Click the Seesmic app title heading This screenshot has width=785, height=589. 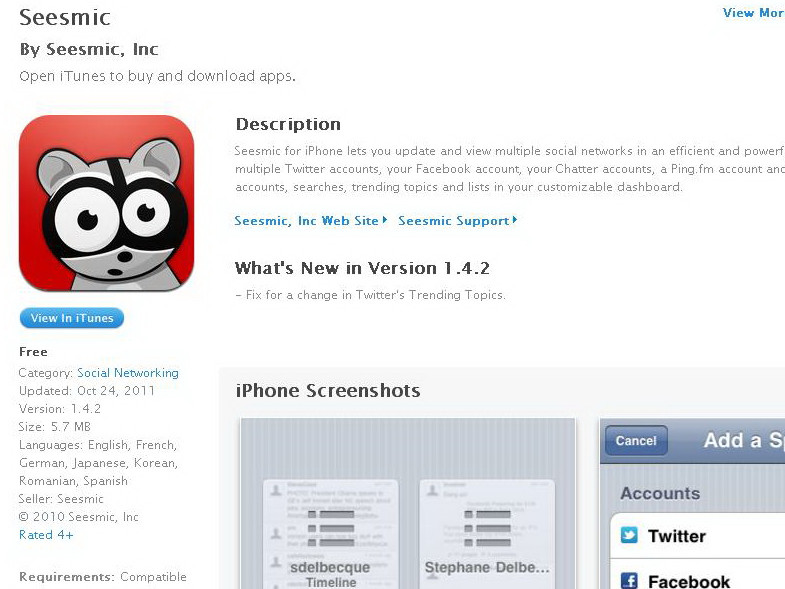(65, 18)
